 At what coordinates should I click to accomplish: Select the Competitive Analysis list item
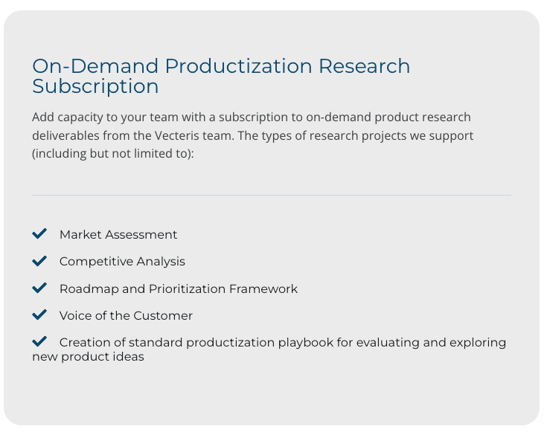122,262
